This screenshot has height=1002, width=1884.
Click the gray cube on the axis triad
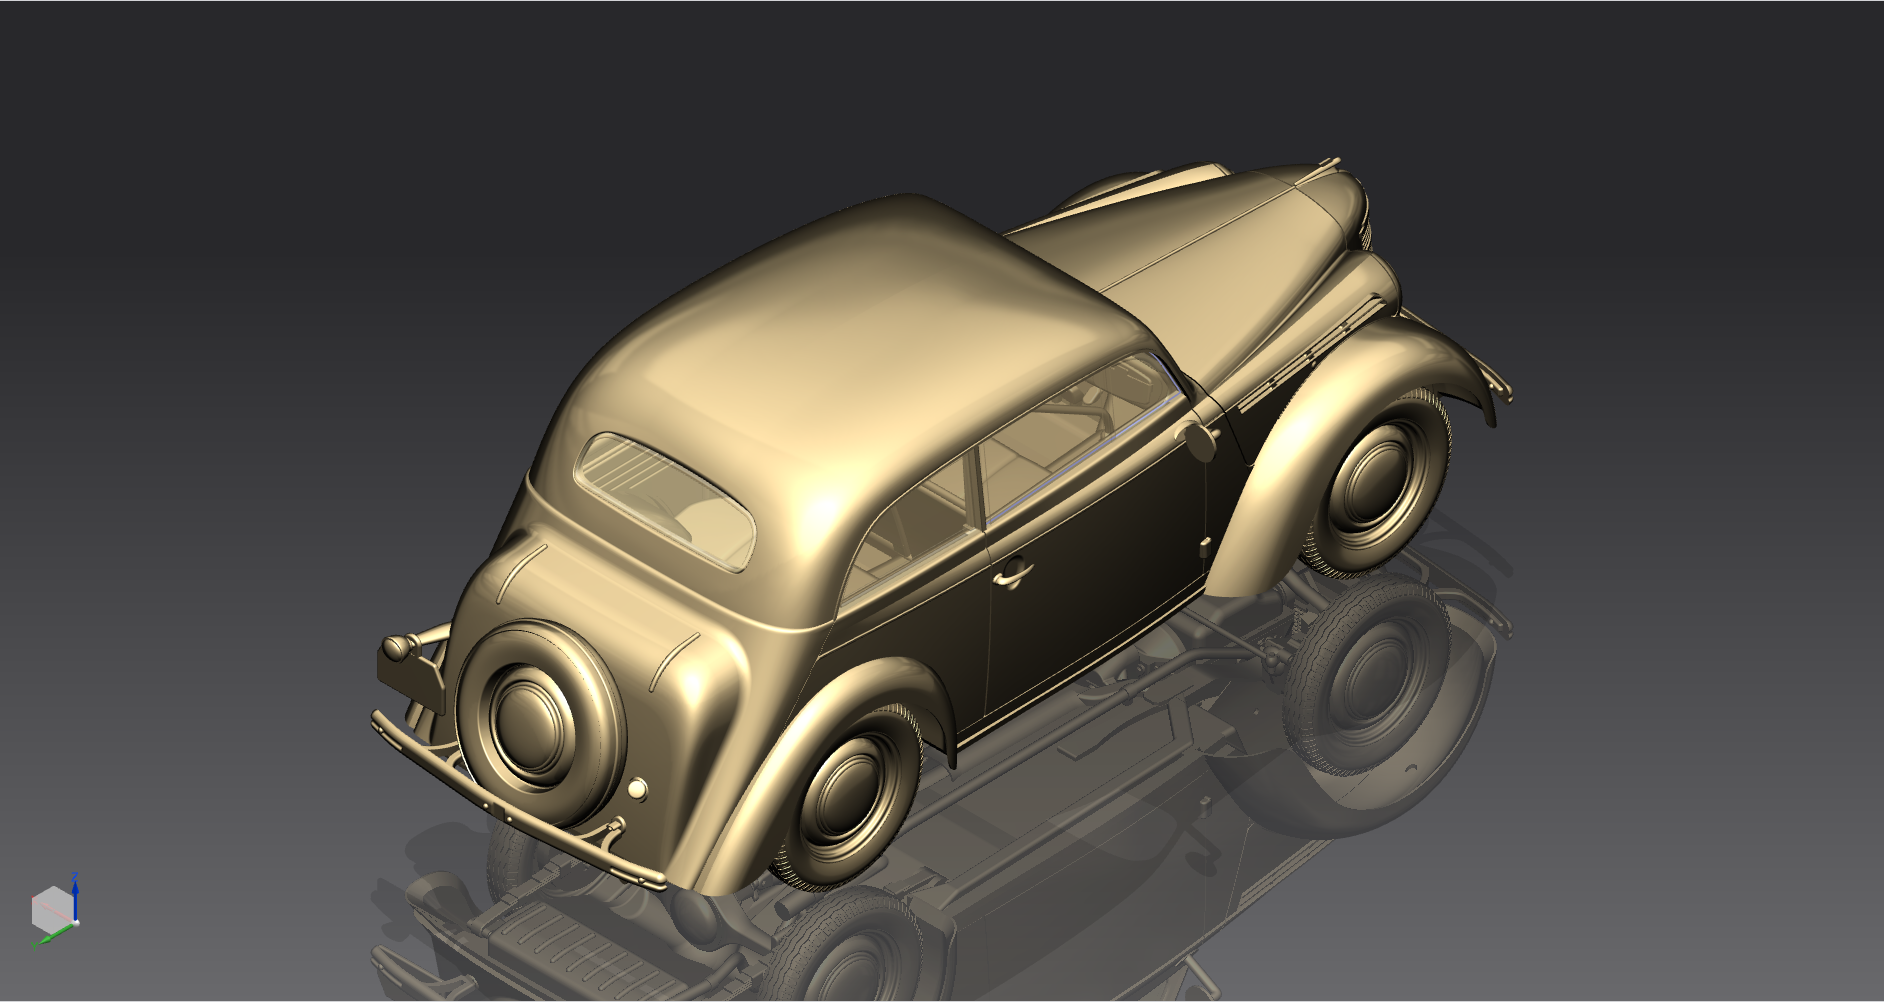[x=50, y=908]
